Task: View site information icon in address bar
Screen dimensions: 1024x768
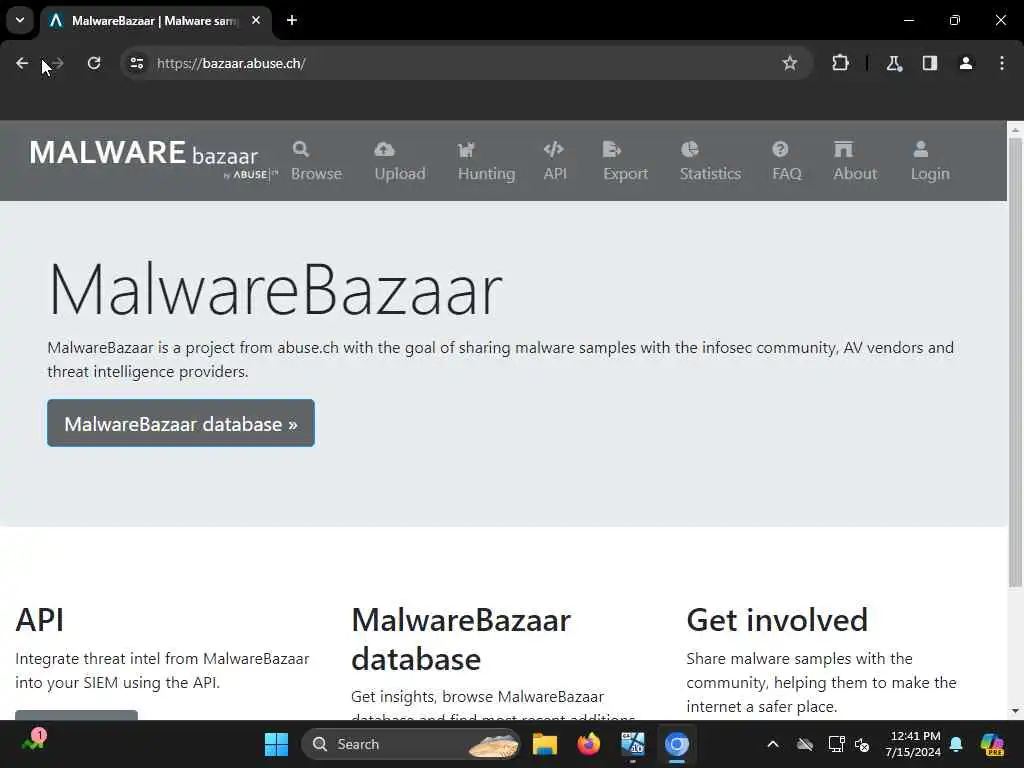Action: click(136, 63)
